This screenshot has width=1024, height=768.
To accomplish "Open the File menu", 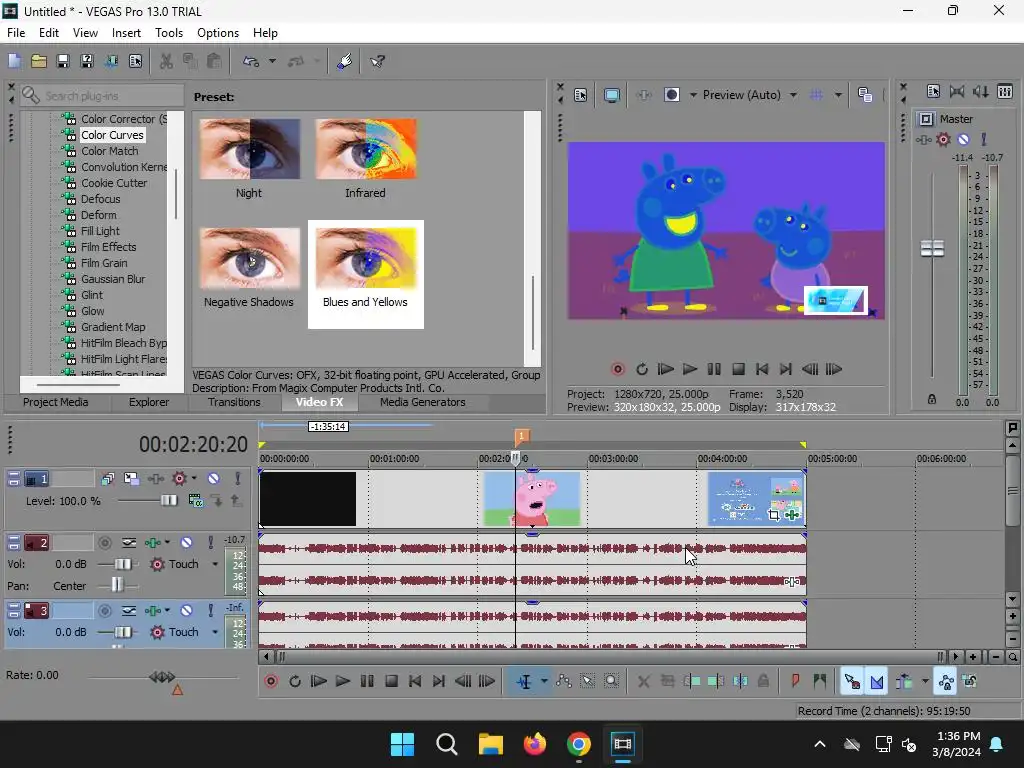I will coord(16,33).
